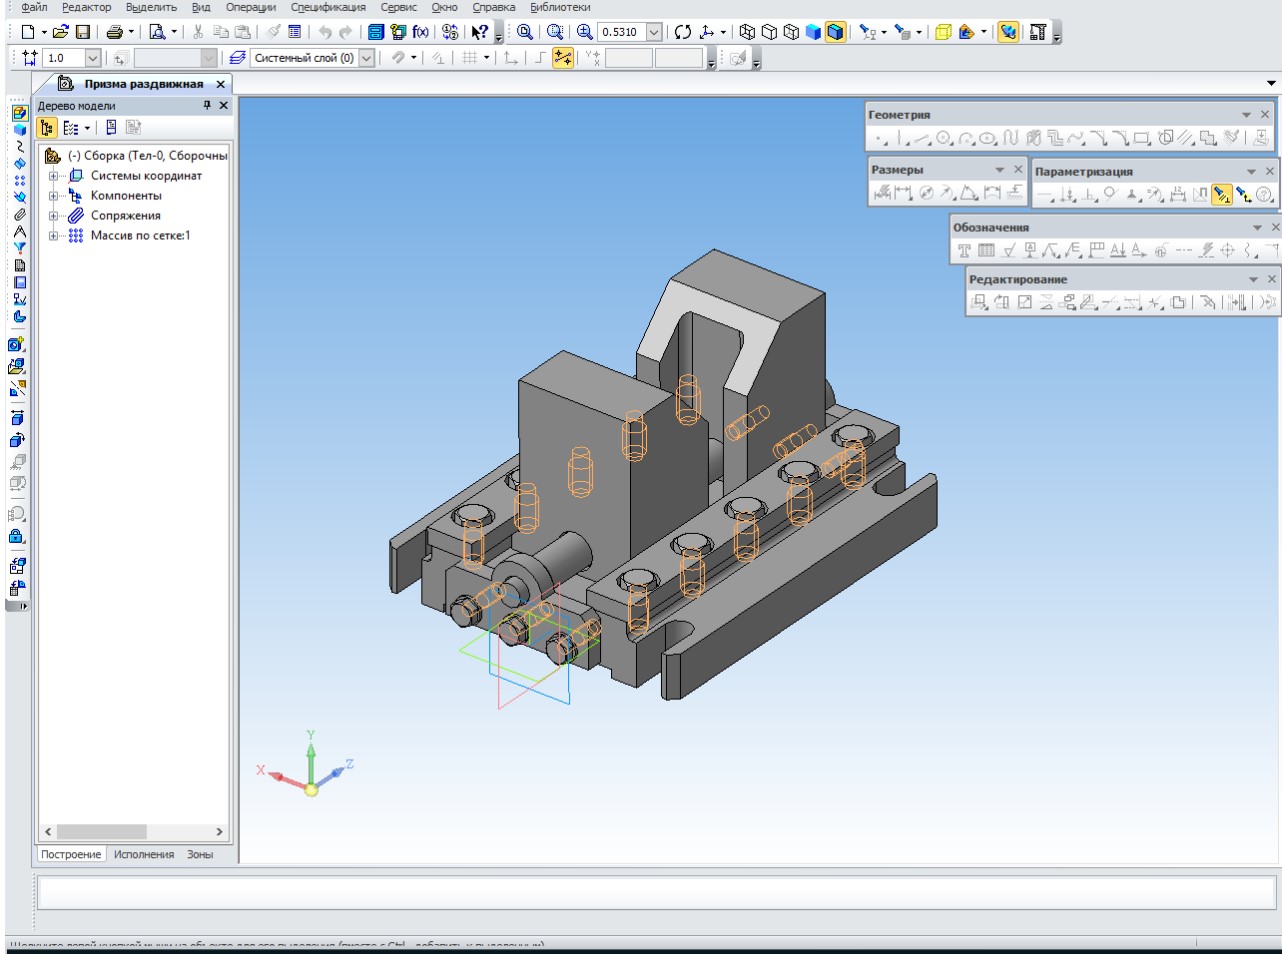Toggle shaded with edges display mode
Screen dimensions: 1282x954
(x=836, y=32)
